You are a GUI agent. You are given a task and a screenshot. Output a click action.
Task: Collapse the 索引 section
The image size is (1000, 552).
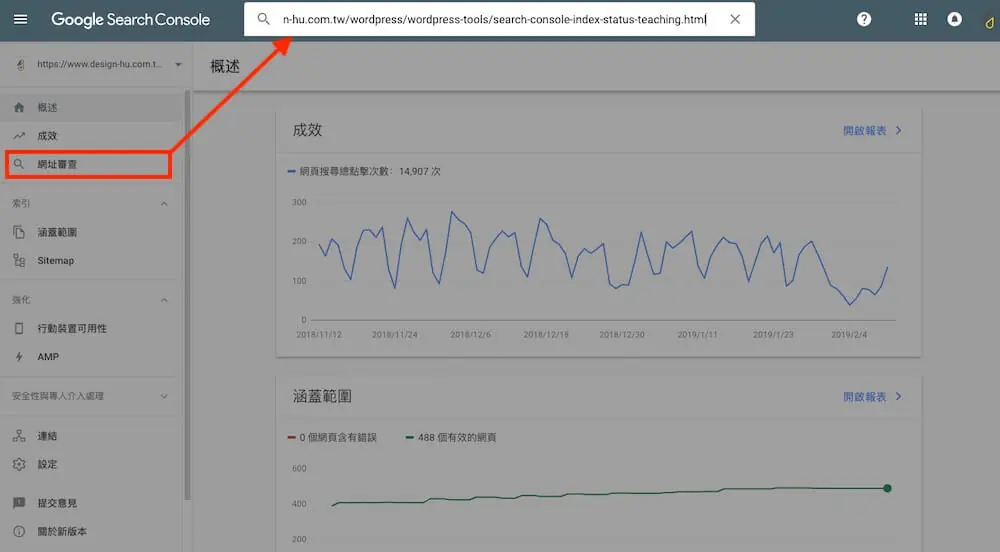point(164,204)
